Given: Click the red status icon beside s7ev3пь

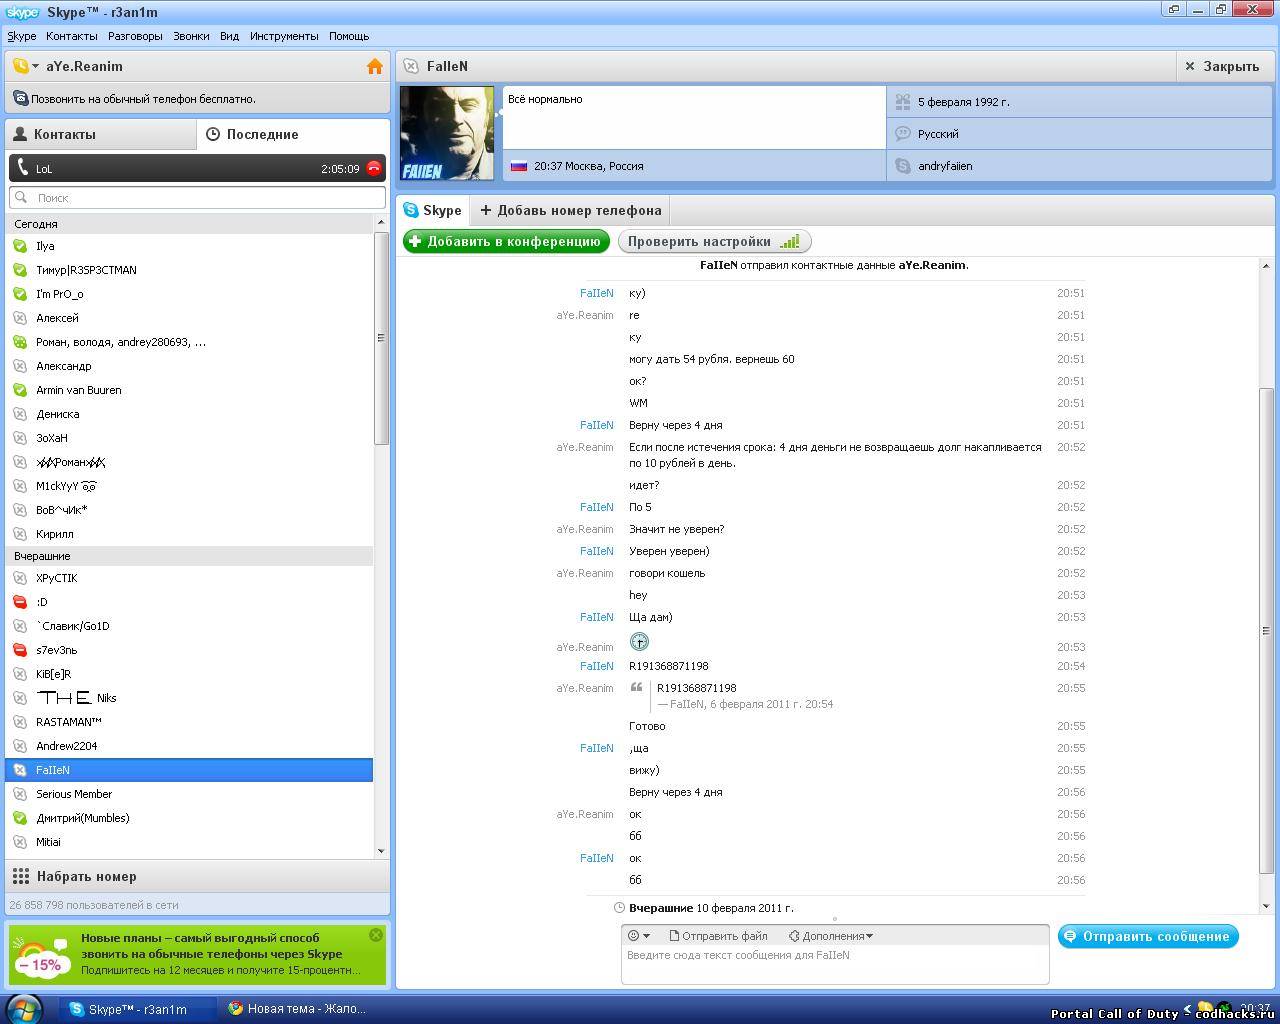Looking at the screenshot, I should pyautogui.click(x=20, y=650).
